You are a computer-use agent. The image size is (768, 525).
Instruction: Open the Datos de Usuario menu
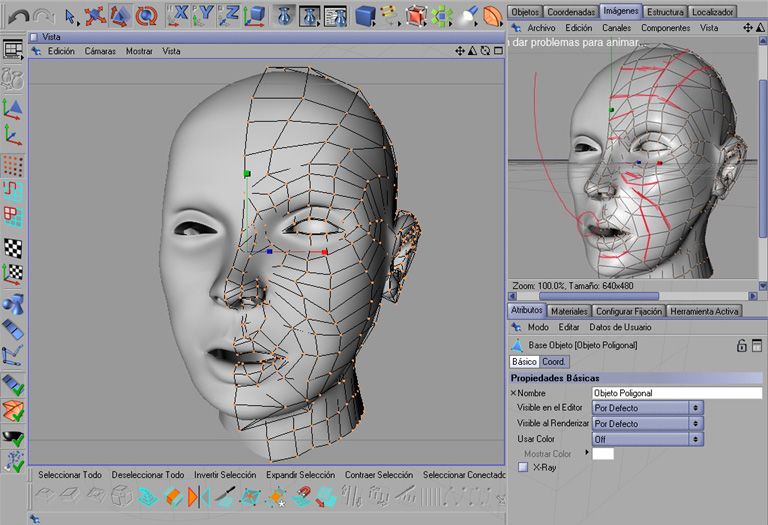point(620,327)
